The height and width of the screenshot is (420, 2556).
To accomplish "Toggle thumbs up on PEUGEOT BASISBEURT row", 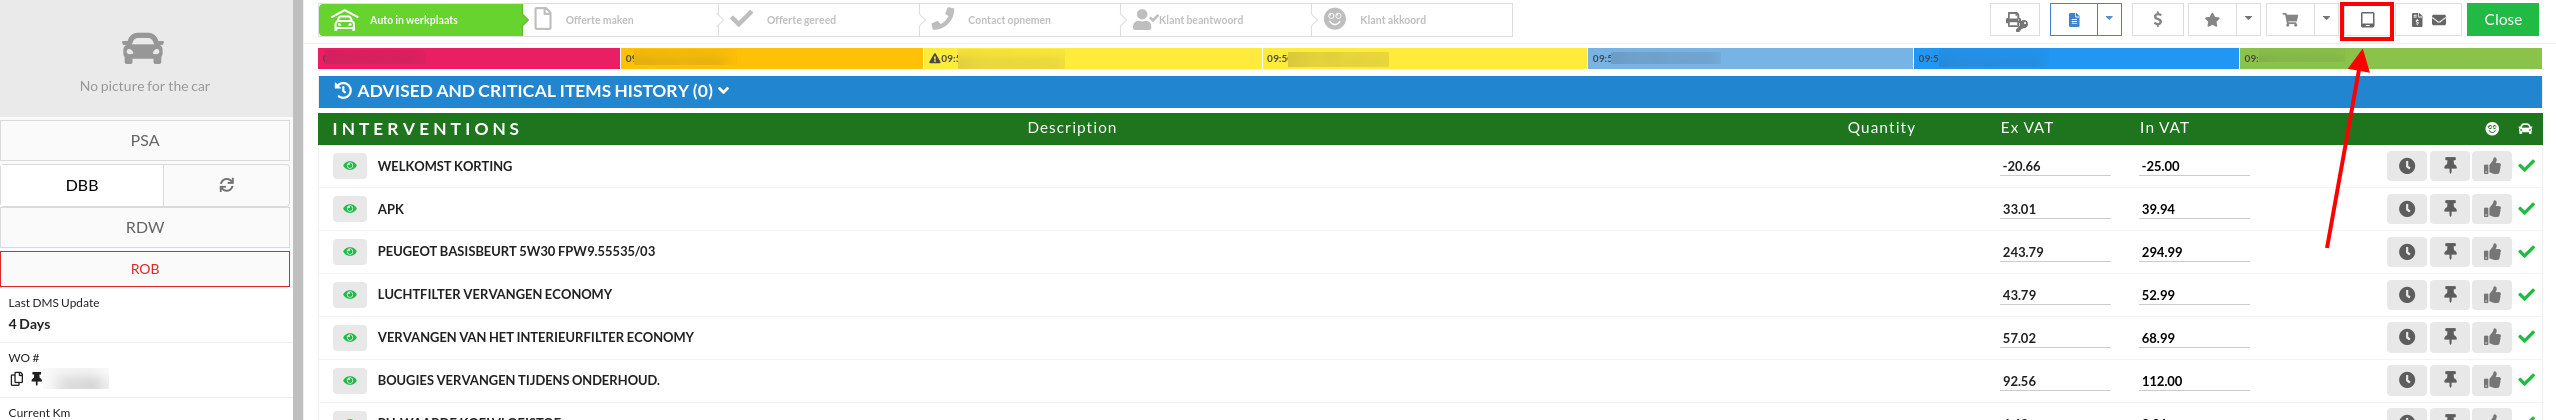I will (x=2491, y=252).
